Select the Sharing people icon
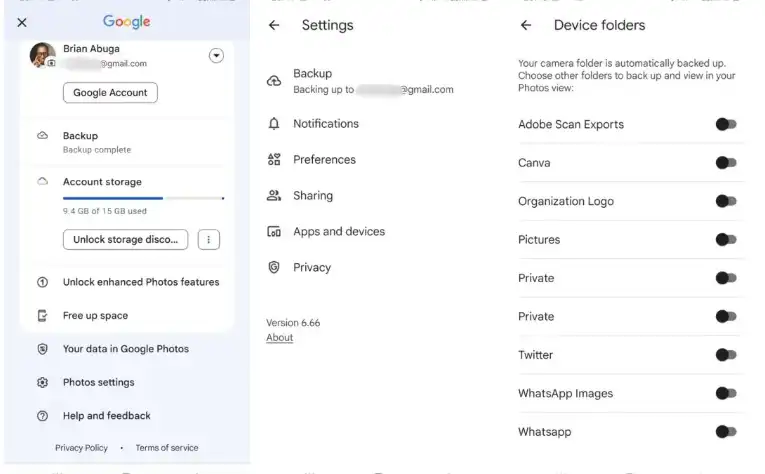The width and height of the screenshot is (765, 474). point(274,196)
